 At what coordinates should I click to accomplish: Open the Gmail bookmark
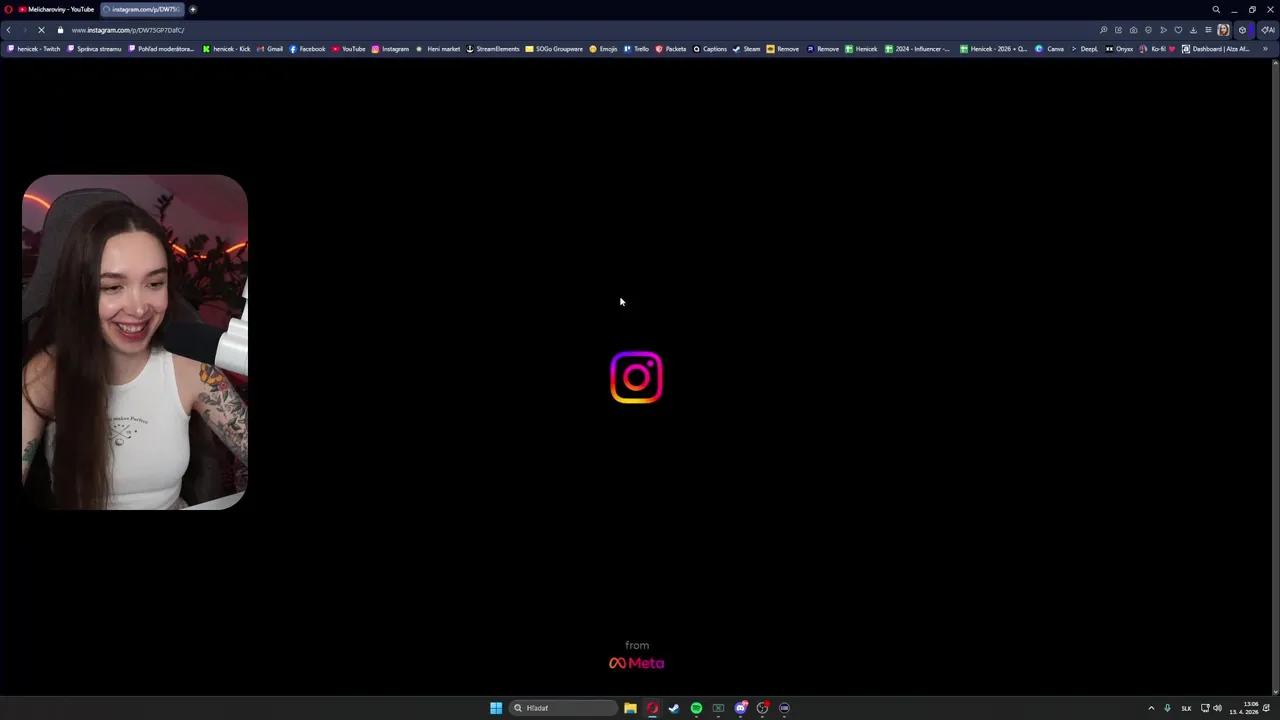coord(270,49)
